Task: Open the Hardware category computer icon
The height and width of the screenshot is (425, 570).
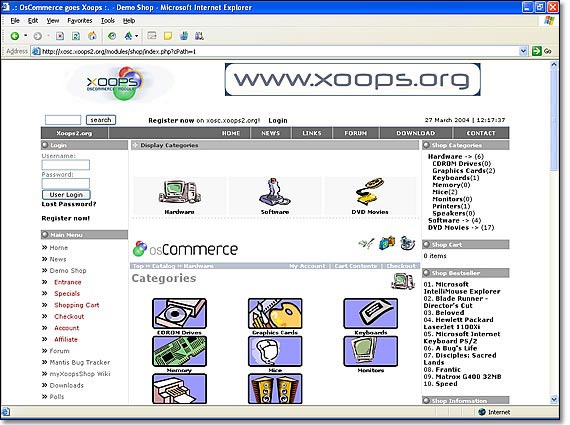Action: 180,192
